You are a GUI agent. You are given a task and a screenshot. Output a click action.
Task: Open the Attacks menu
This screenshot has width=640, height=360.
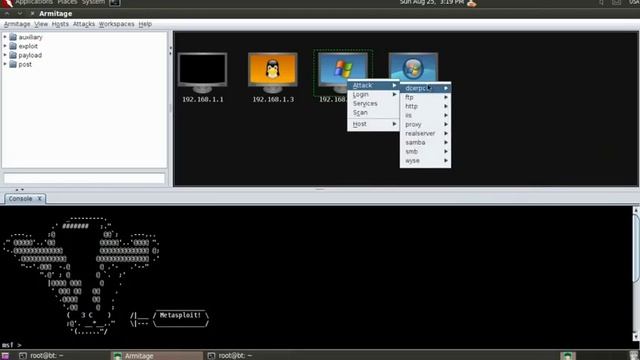coord(84,24)
